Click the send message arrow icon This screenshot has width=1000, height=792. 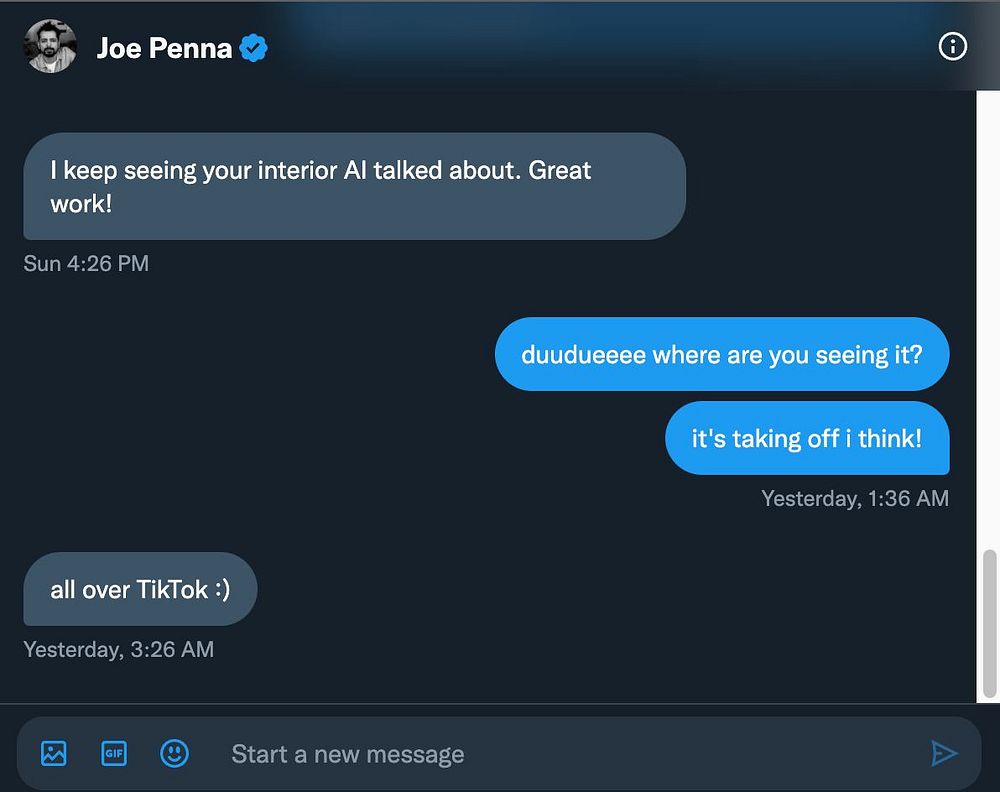[944, 753]
